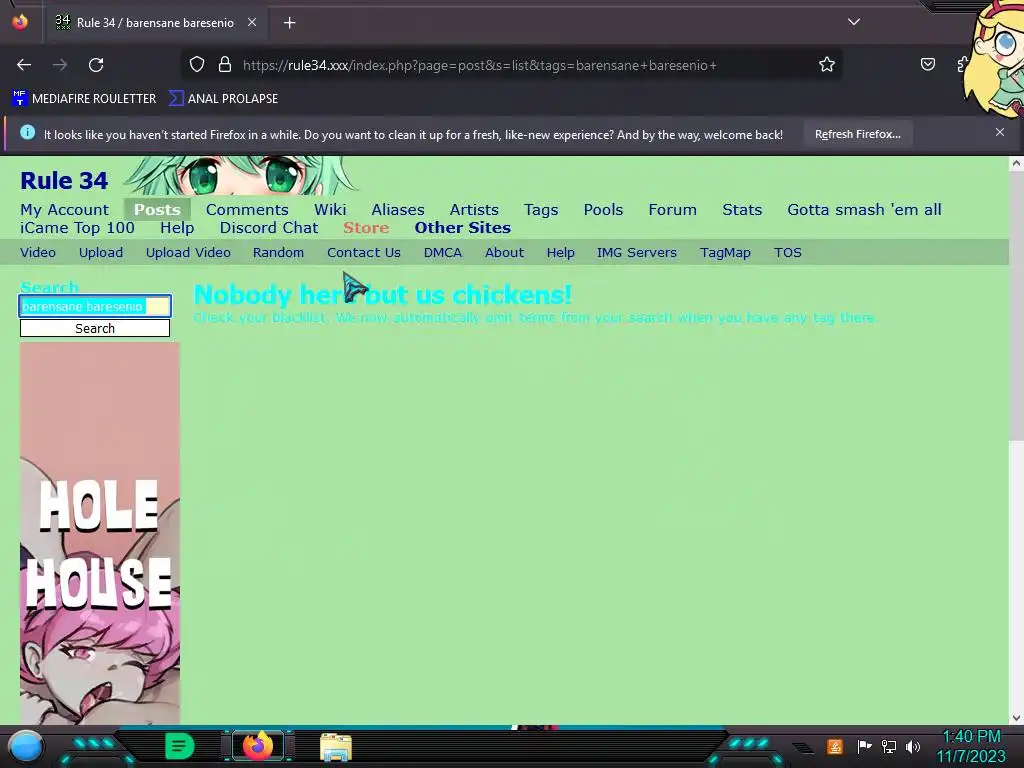The height and width of the screenshot is (768, 1024).
Task: Open the DMCA page
Action: coord(443,253)
